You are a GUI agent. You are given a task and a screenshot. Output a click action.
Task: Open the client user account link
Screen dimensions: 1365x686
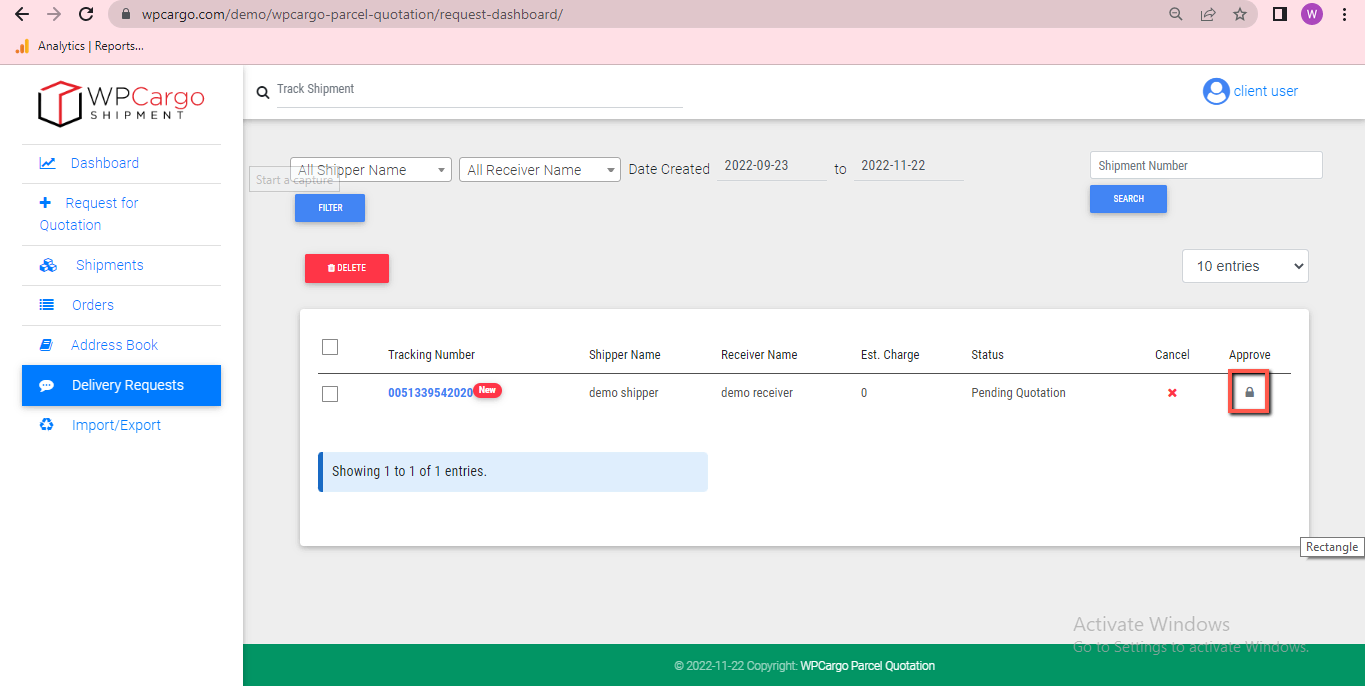click(x=1266, y=91)
